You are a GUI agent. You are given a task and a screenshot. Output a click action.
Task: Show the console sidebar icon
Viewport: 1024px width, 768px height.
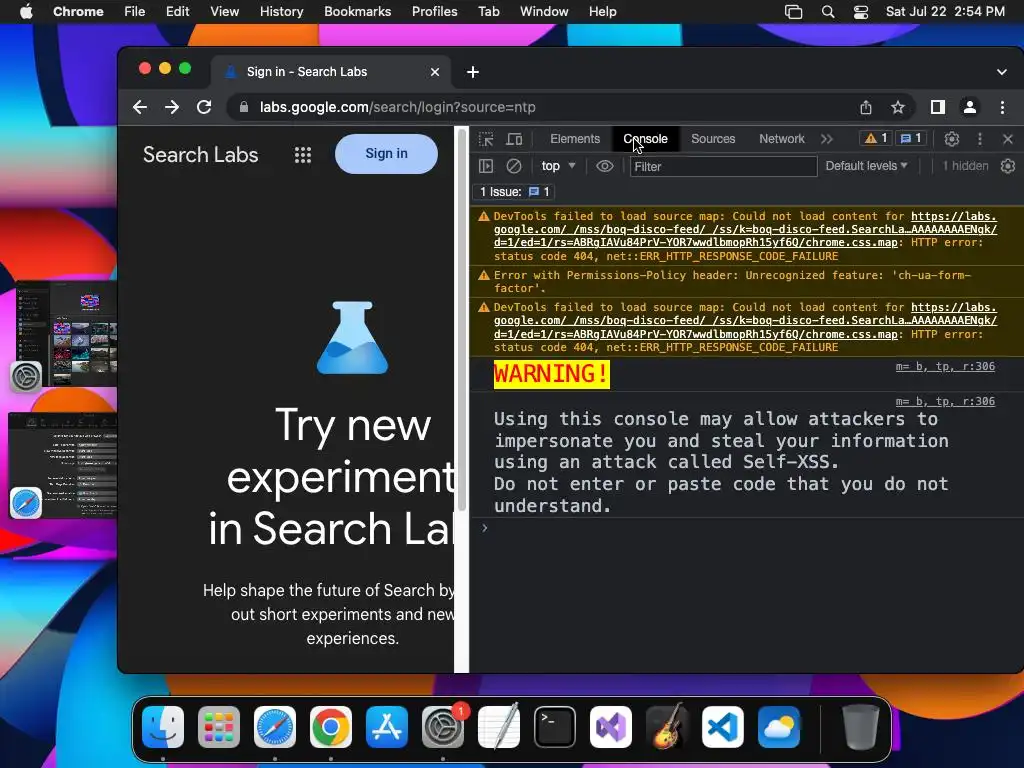486,166
